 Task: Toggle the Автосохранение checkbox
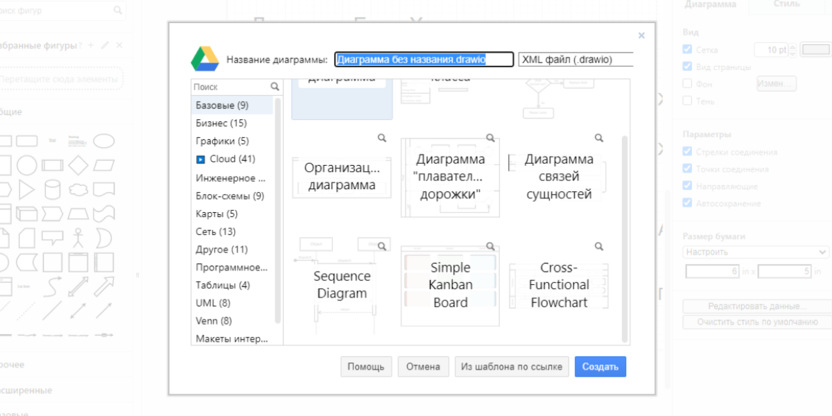tap(687, 203)
